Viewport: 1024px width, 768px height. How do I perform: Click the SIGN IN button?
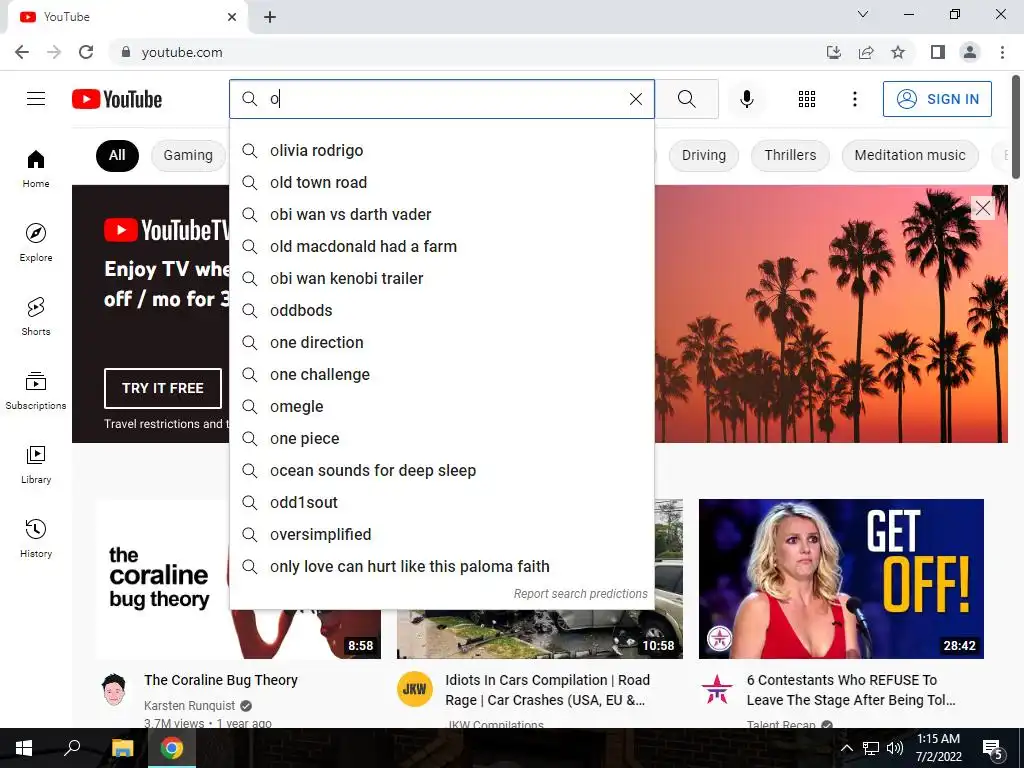[937, 99]
